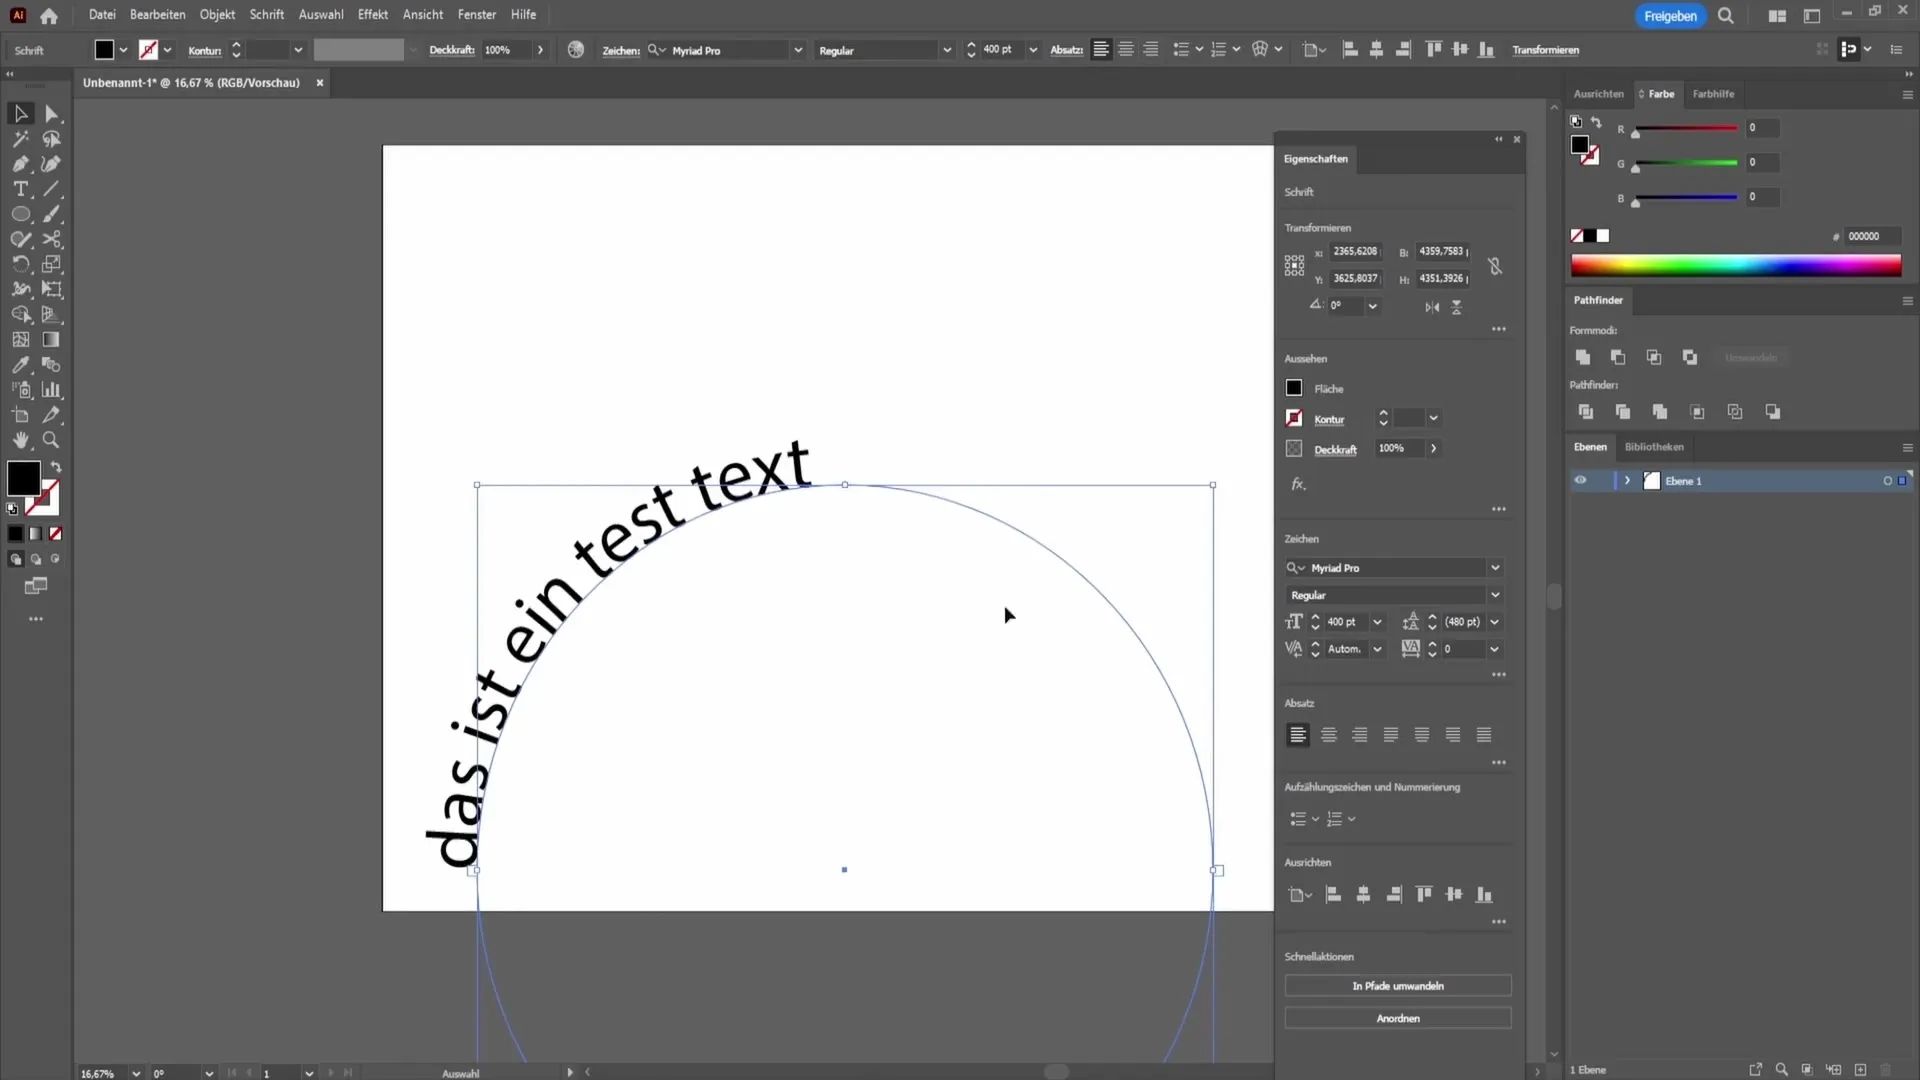Select the Scissors tool
The height and width of the screenshot is (1080, 1920).
pyautogui.click(x=52, y=239)
